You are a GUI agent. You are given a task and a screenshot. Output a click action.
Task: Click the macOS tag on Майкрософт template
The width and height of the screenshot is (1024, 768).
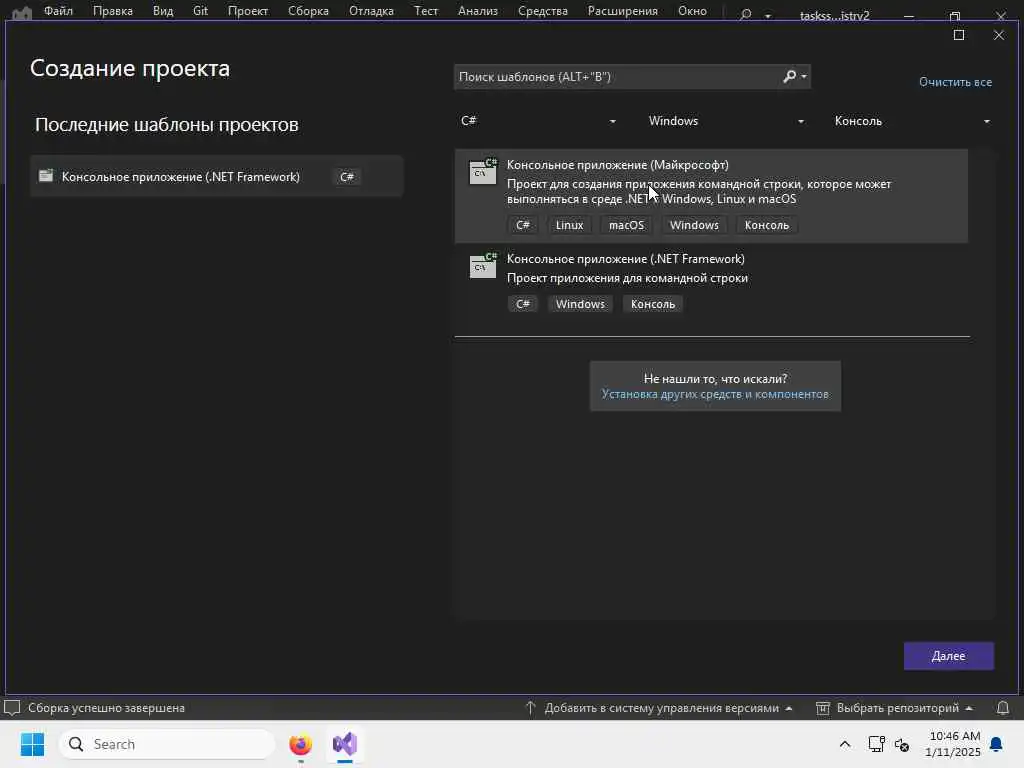(x=626, y=225)
